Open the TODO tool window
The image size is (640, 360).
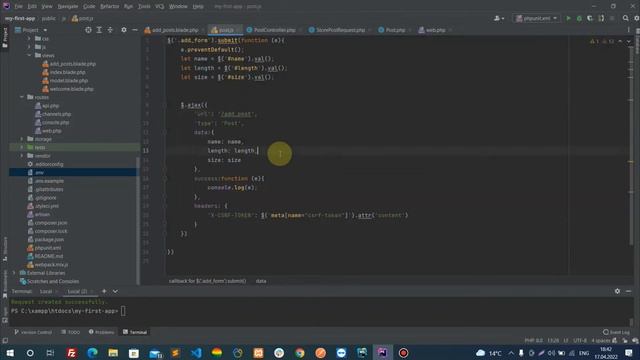(x=71, y=332)
